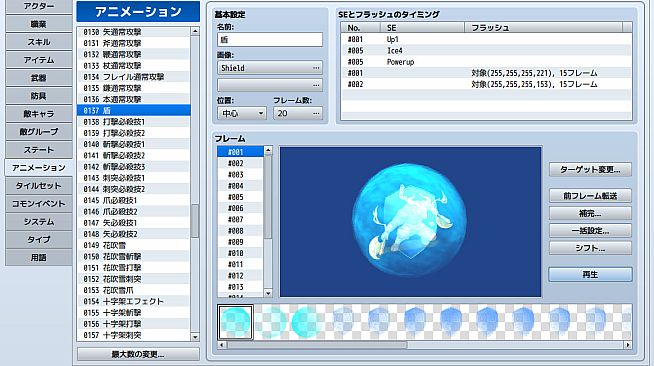Image resolution: width=654 pixels, height=366 pixels.
Task: Open the アクター database tab
Action: pos(39,6)
